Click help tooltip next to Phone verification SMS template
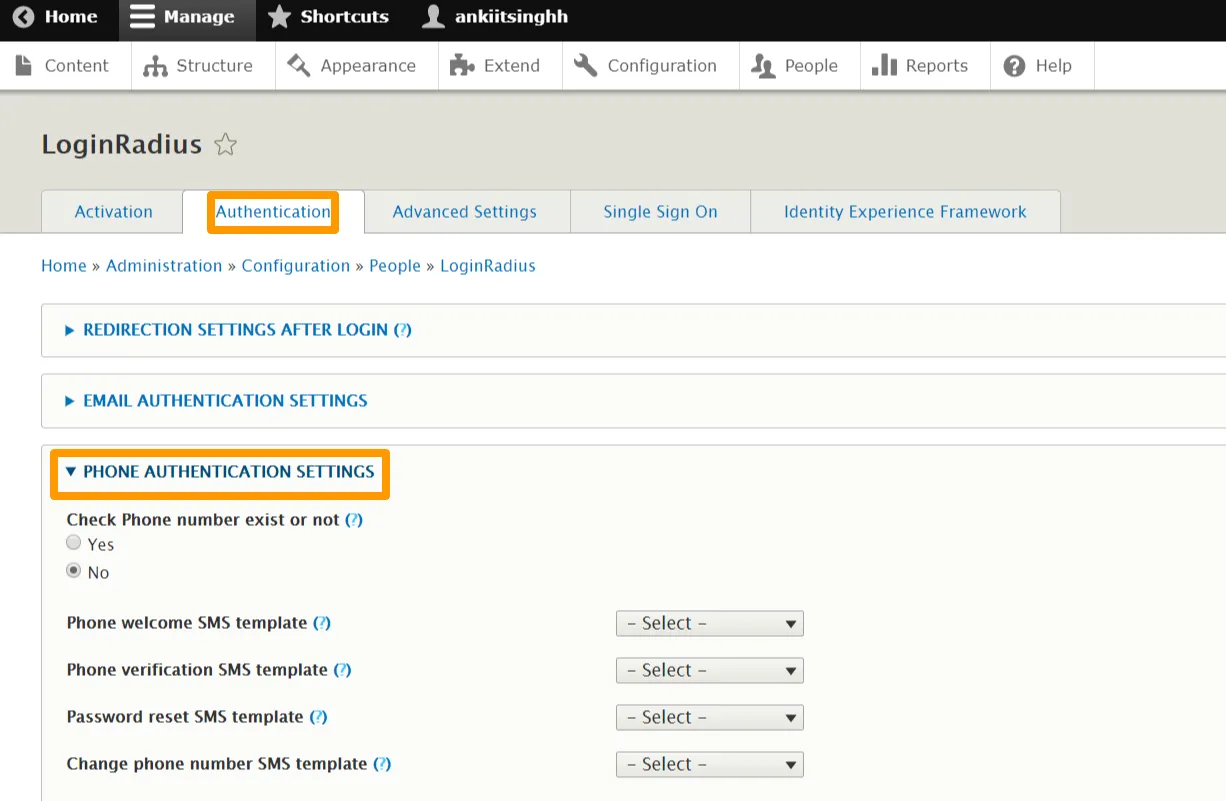1226x801 pixels. click(342, 670)
